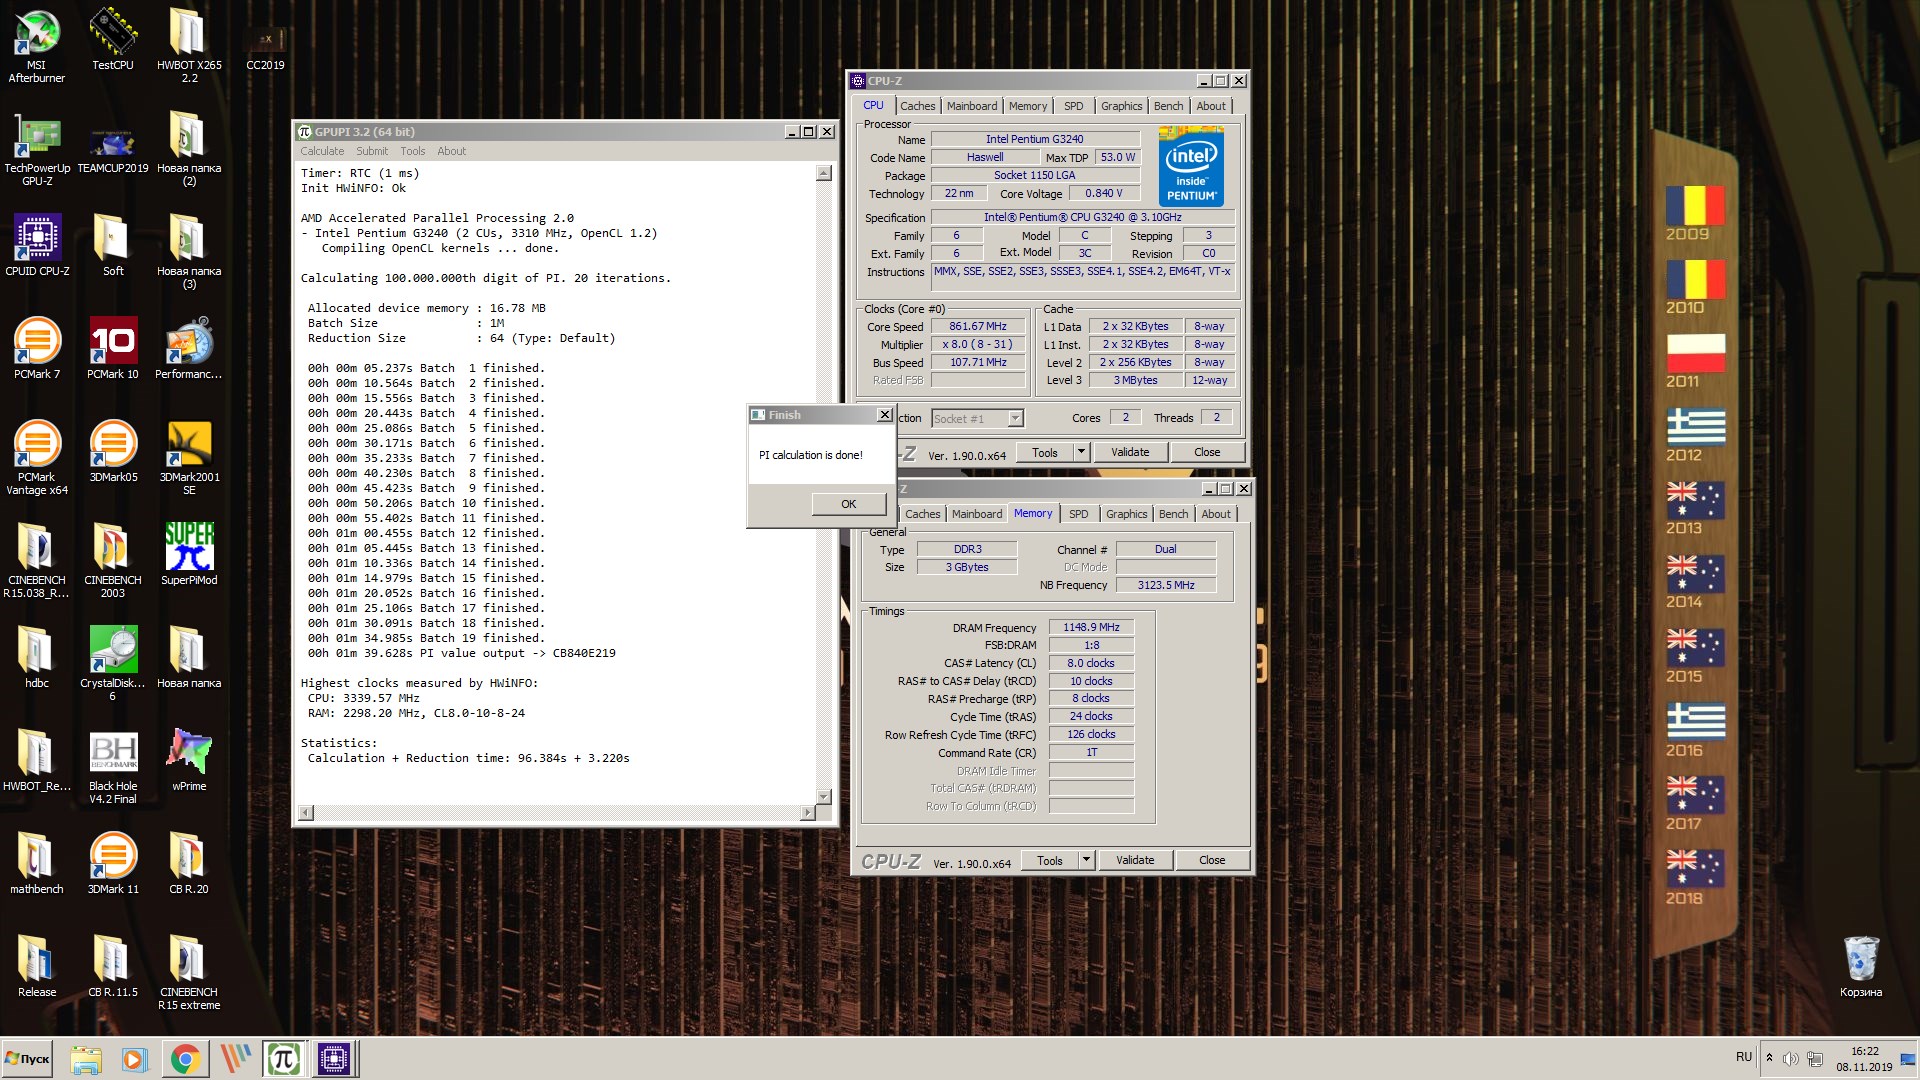Show hidden system tray icons
The height and width of the screenshot is (1080, 1920).
coord(1769,1058)
